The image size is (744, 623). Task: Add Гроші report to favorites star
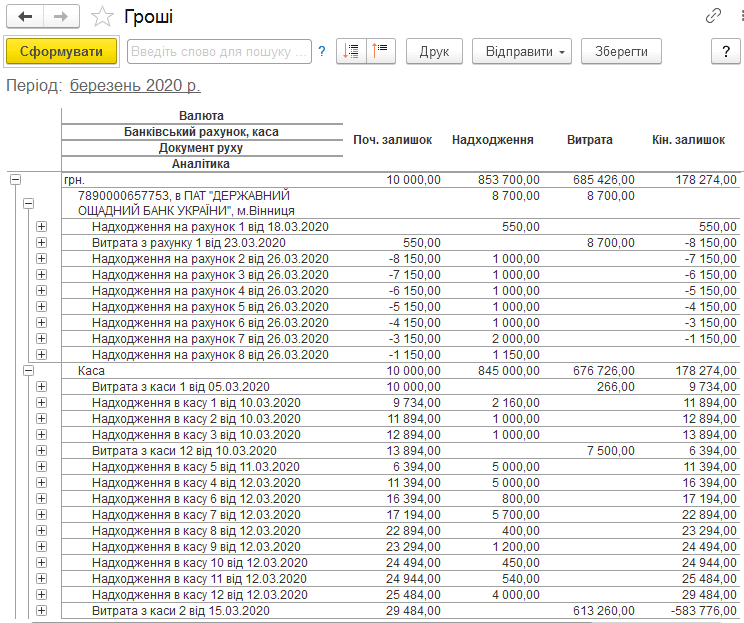click(x=102, y=17)
